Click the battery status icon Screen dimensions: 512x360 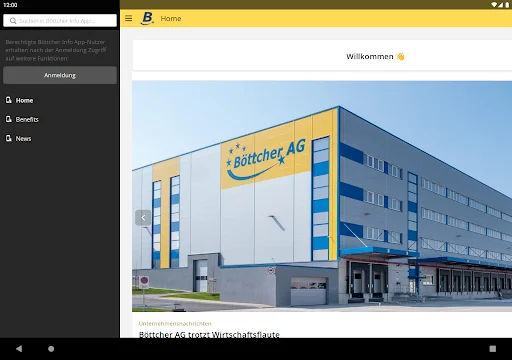(507, 5)
